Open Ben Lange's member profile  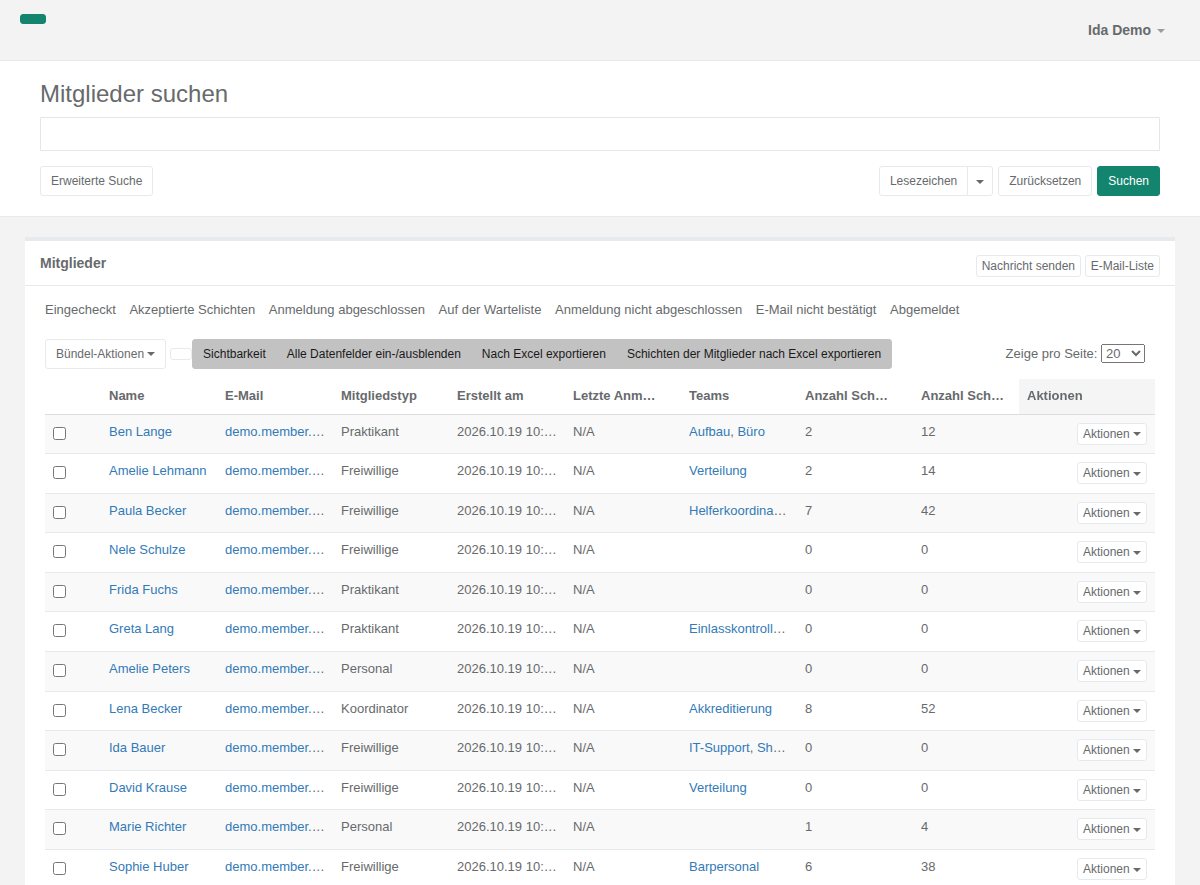tap(140, 432)
